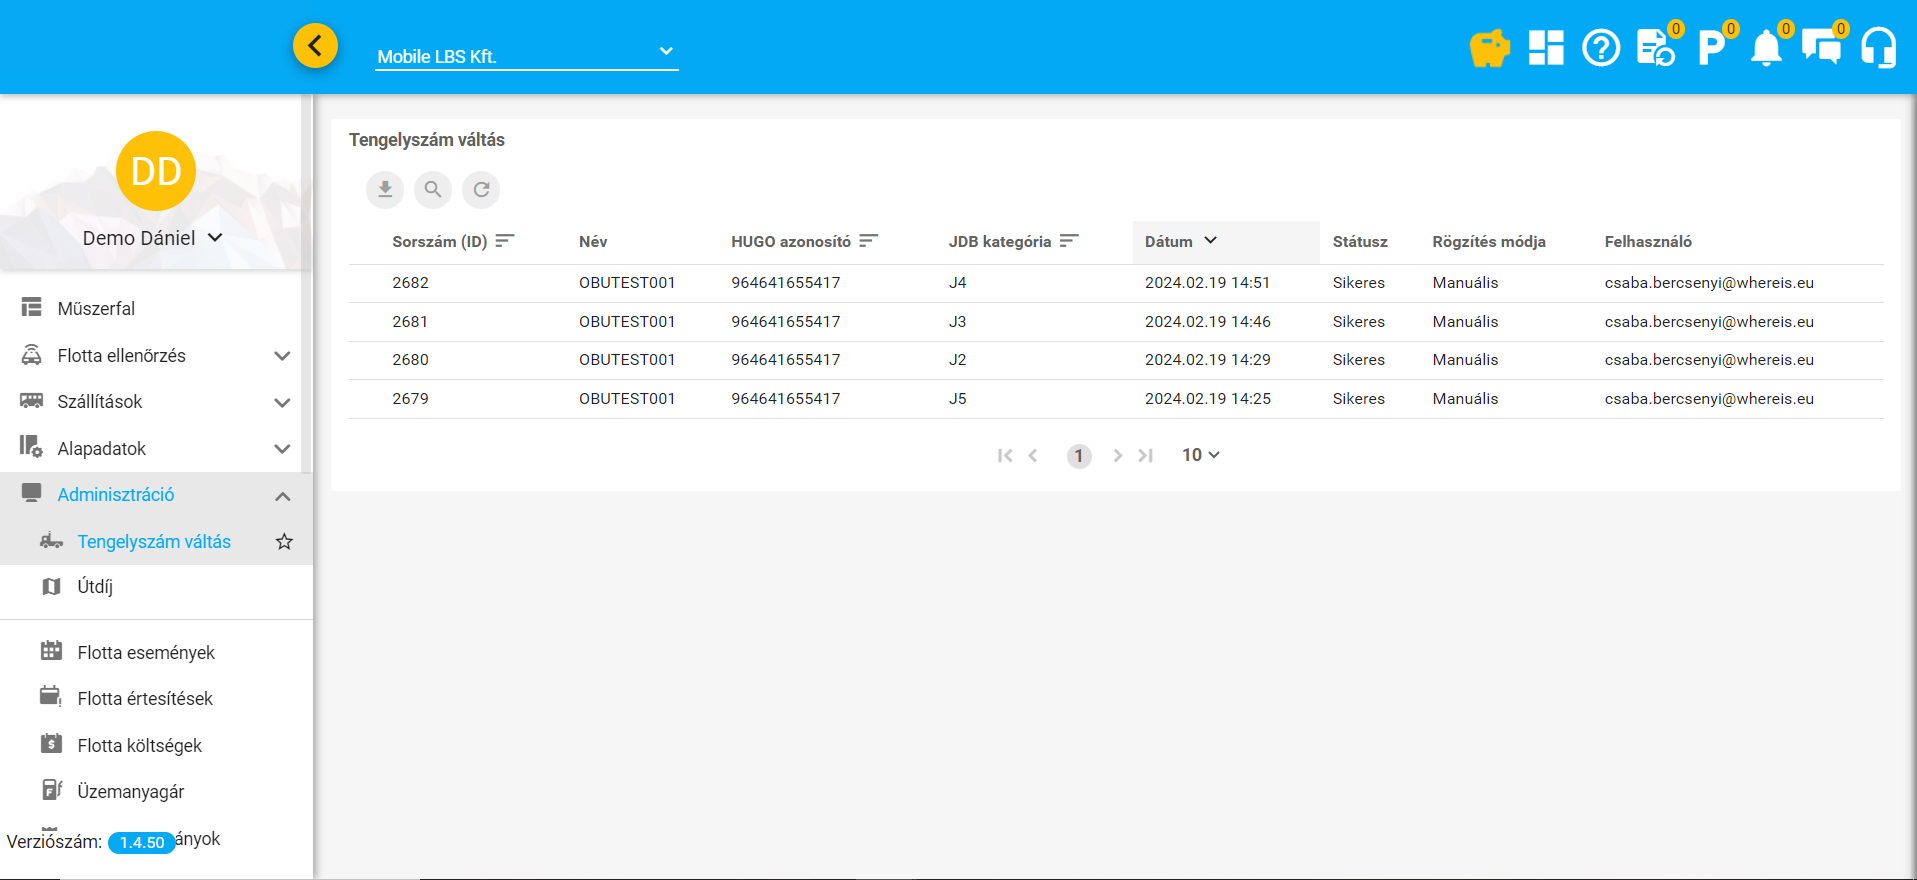The height and width of the screenshot is (880, 1917).
Task: Open the chat messages icon
Action: click(x=1821, y=48)
